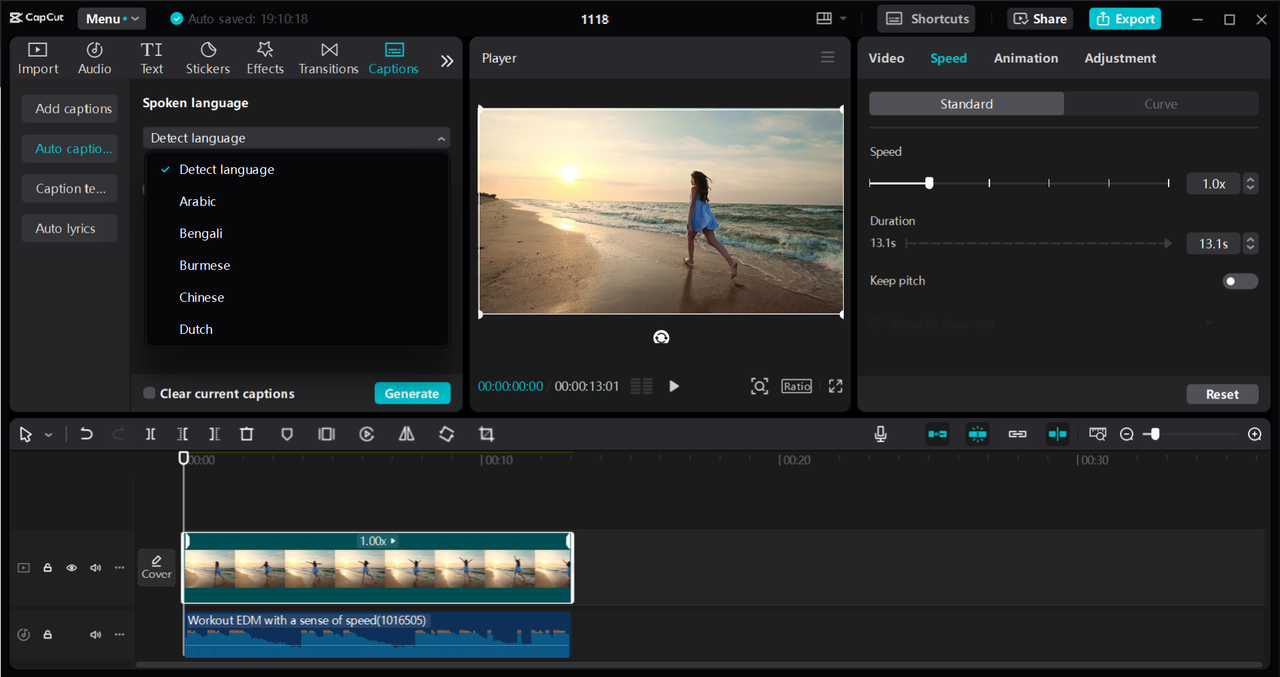
Task: Click the duration 13.1s value field
Action: click(1214, 244)
